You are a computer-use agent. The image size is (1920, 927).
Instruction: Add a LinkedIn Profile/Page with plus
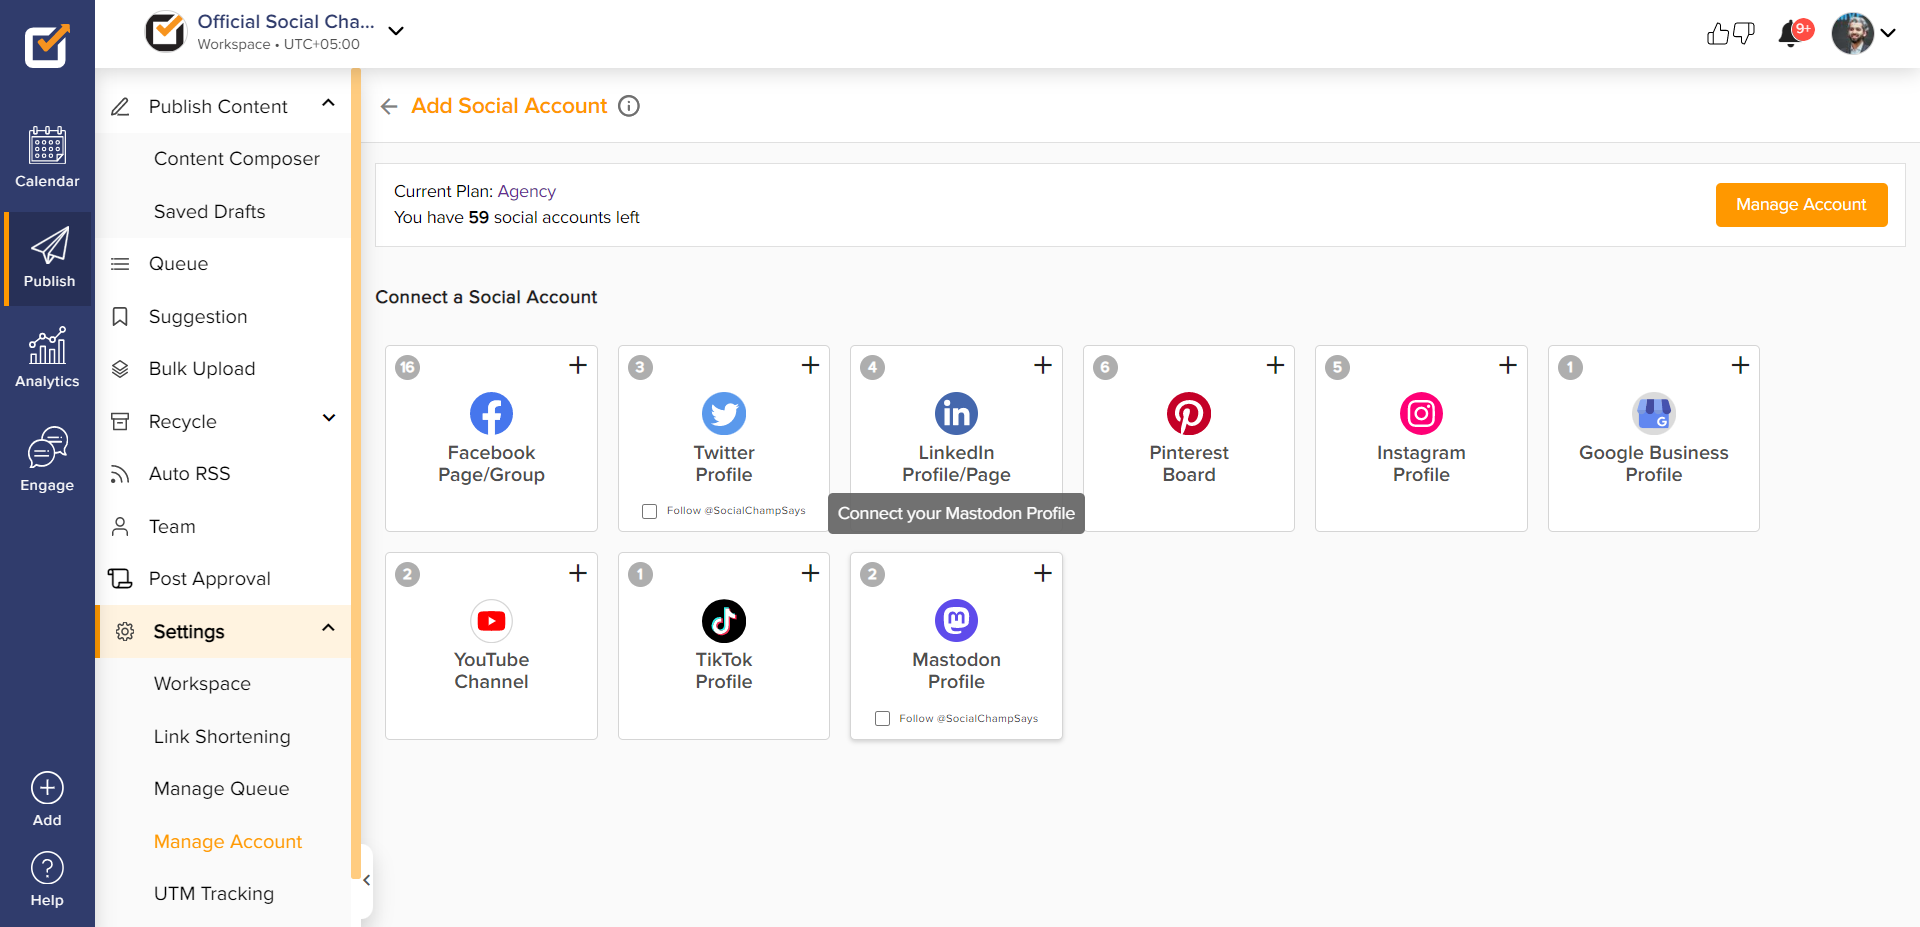1043,365
